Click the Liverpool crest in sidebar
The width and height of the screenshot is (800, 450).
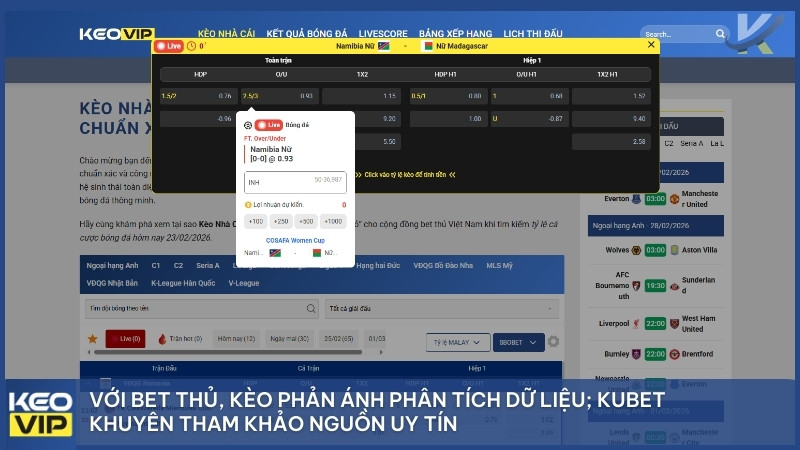[636, 323]
